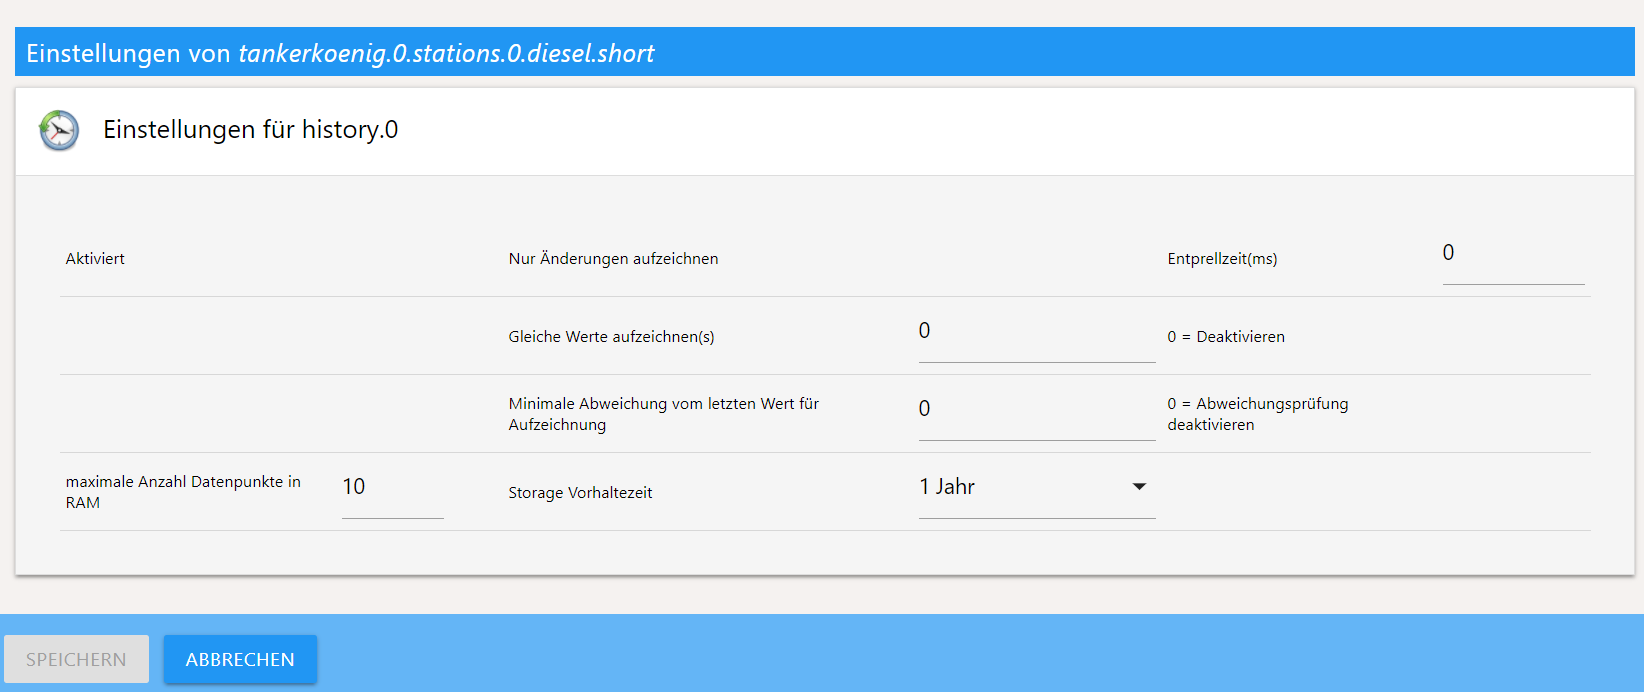Click the Aktiviert label
Viewport: 1644px width, 692px height.
coord(95,259)
